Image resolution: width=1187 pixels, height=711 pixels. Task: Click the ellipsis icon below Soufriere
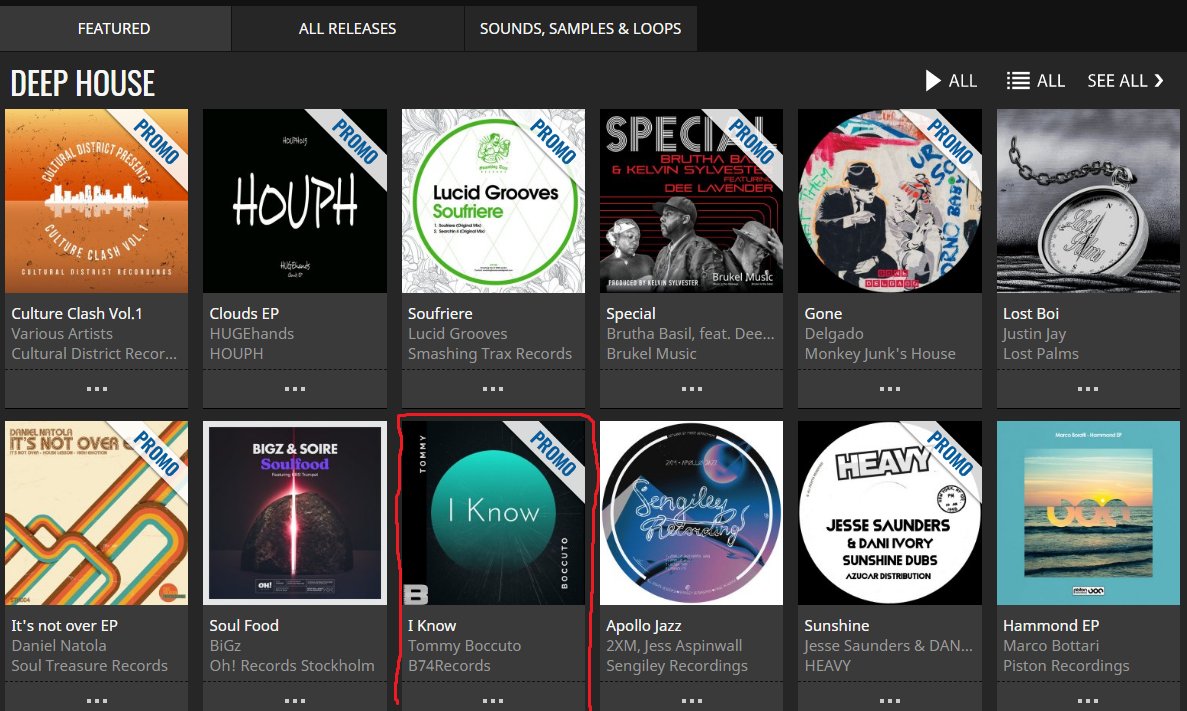click(x=493, y=388)
